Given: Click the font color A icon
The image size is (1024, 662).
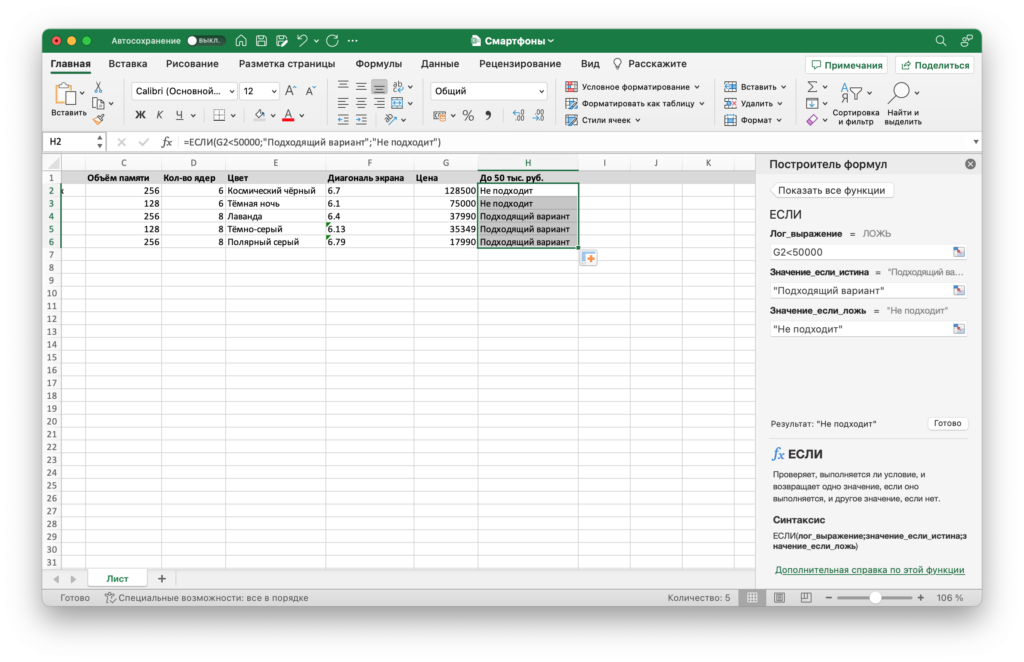Looking at the screenshot, I should point(288,115).
